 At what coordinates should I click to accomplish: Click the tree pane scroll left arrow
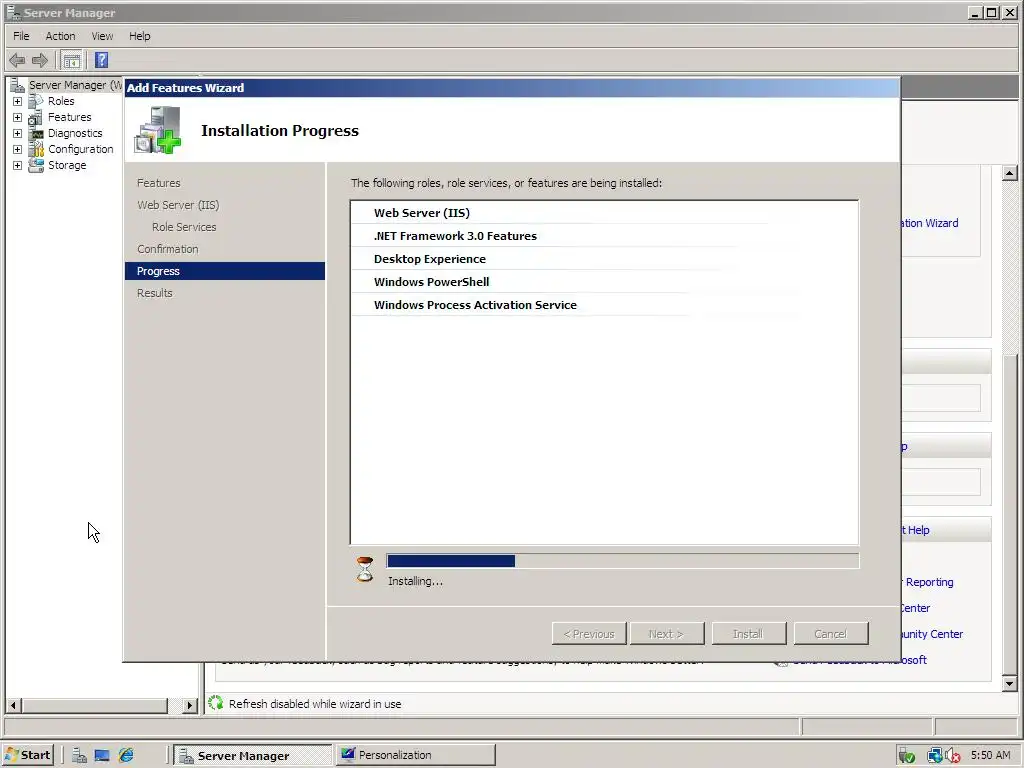click(13, 705)
